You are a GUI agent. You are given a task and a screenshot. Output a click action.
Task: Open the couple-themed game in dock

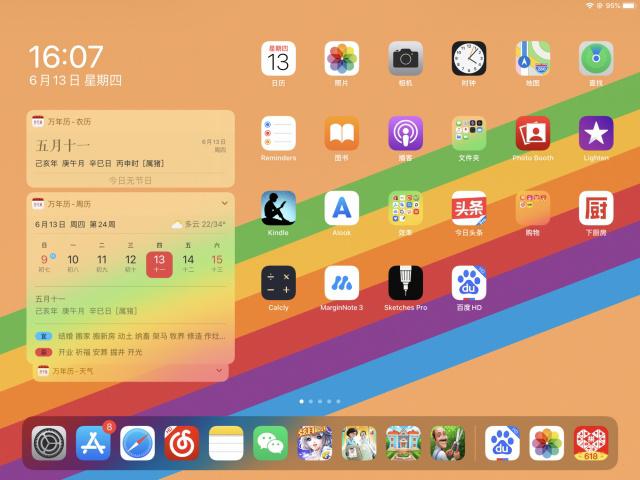(359, 443)
